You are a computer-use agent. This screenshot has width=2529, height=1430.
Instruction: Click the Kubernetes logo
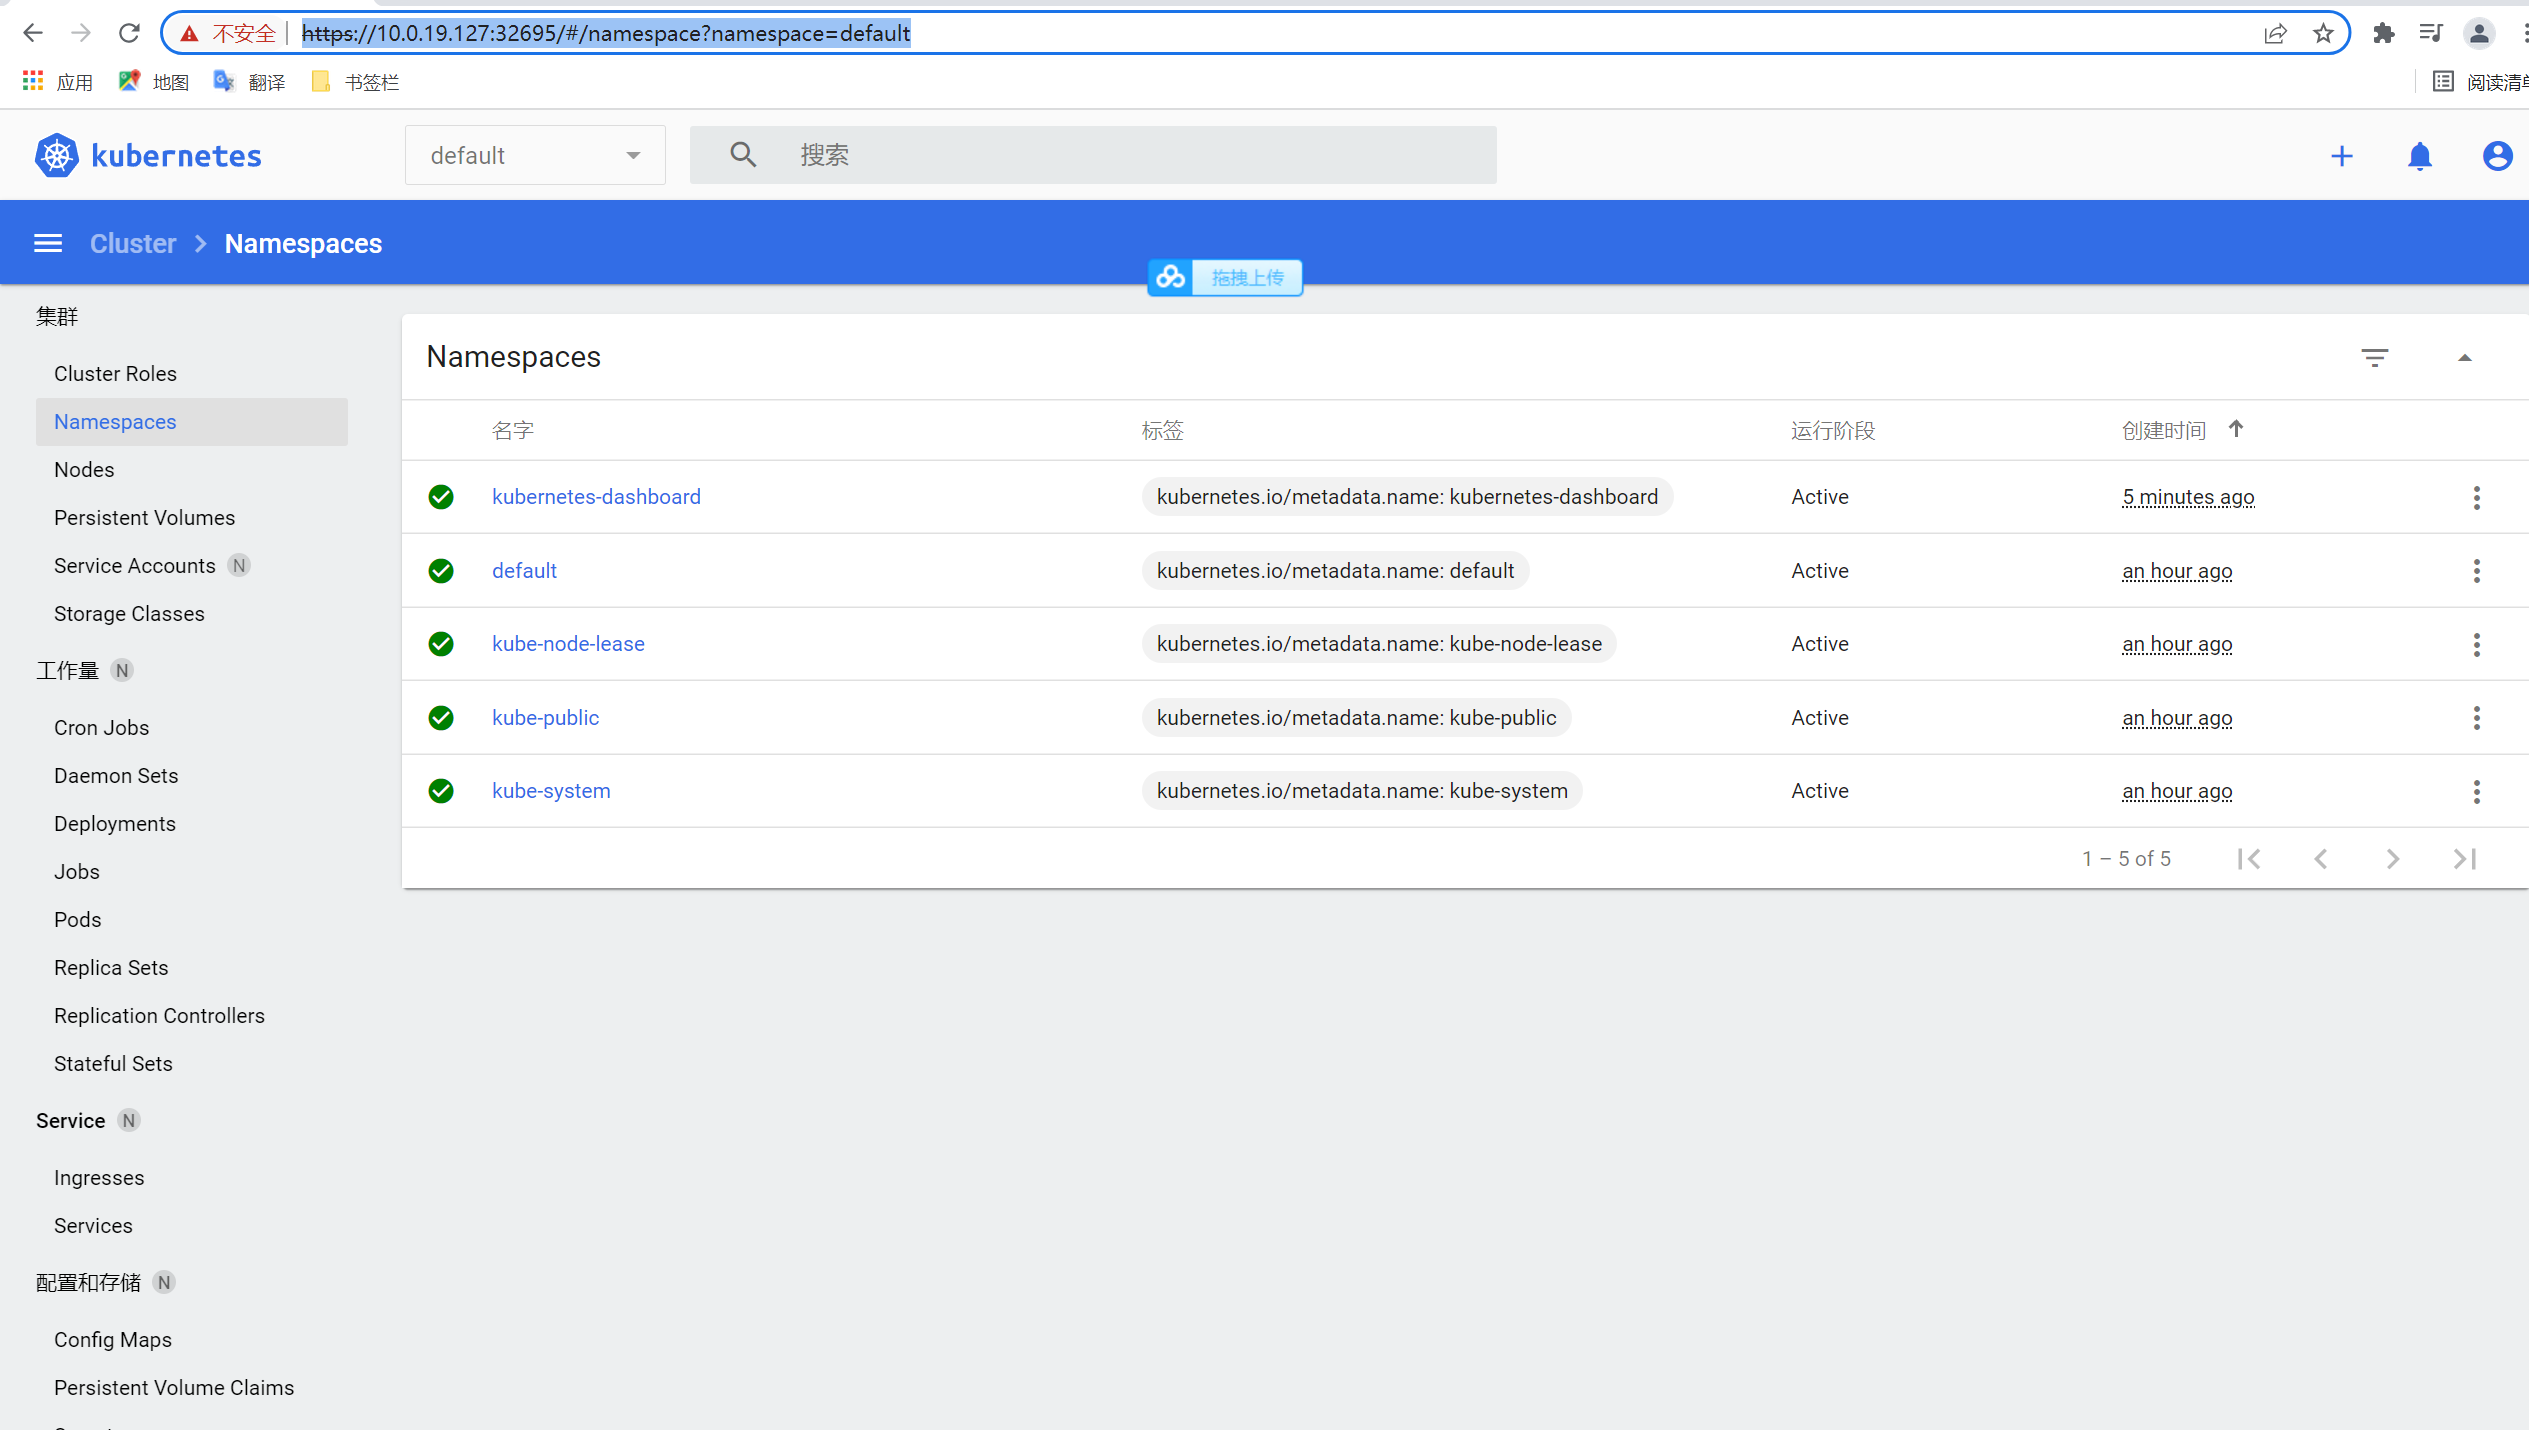(x=148, y=156)
